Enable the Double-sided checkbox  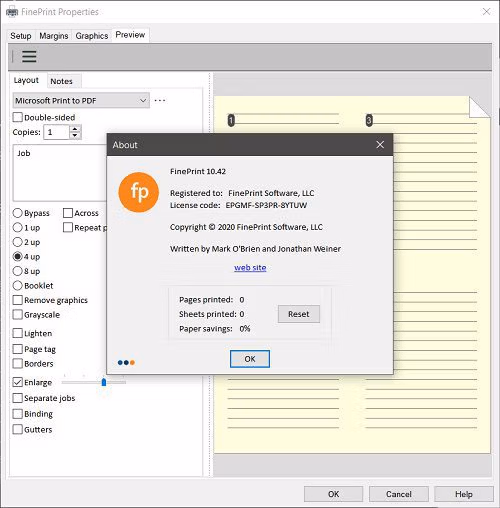coord(17,117)
